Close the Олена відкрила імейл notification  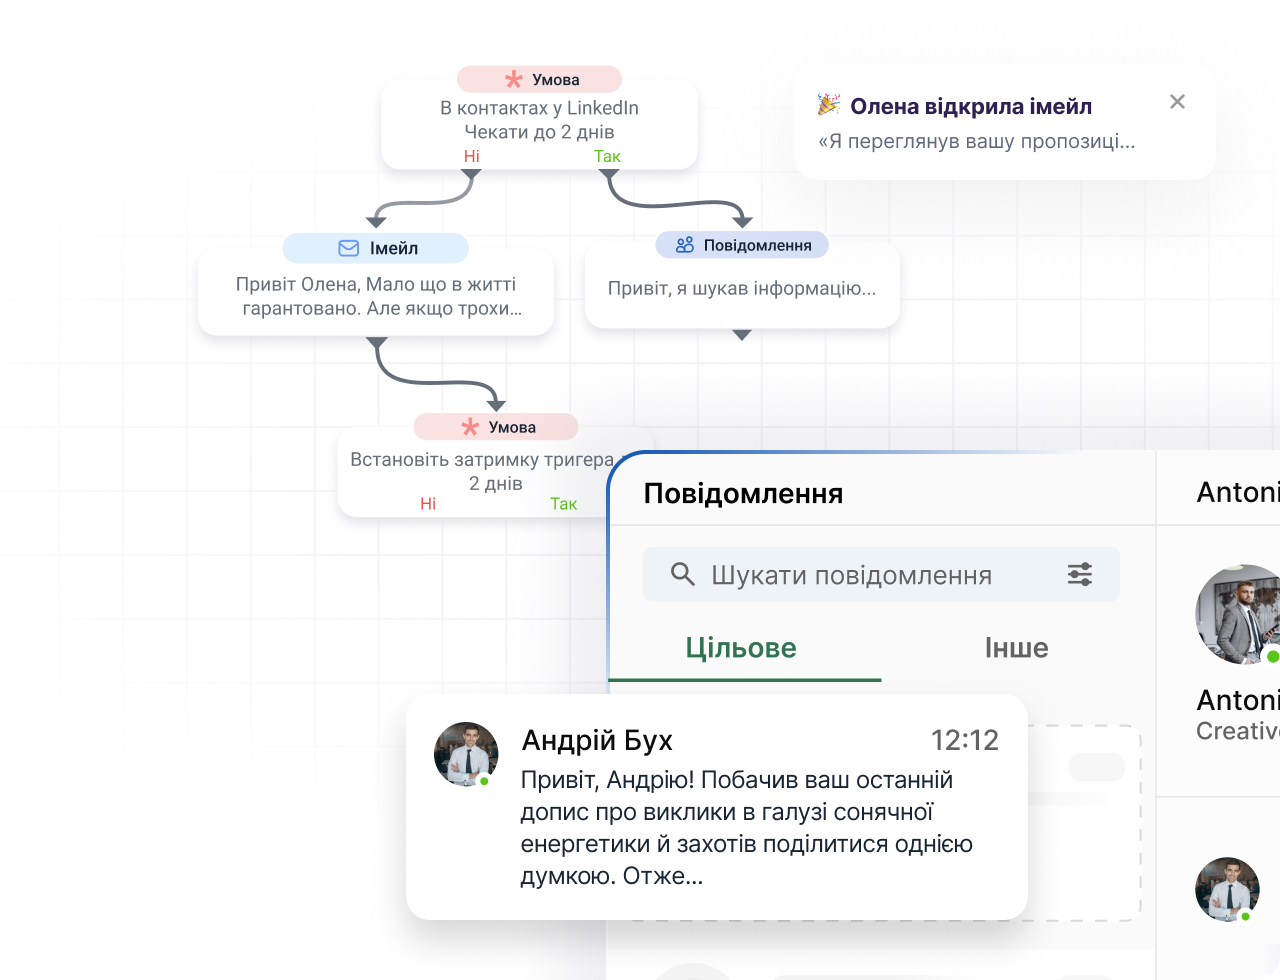tap(1177, 101)
